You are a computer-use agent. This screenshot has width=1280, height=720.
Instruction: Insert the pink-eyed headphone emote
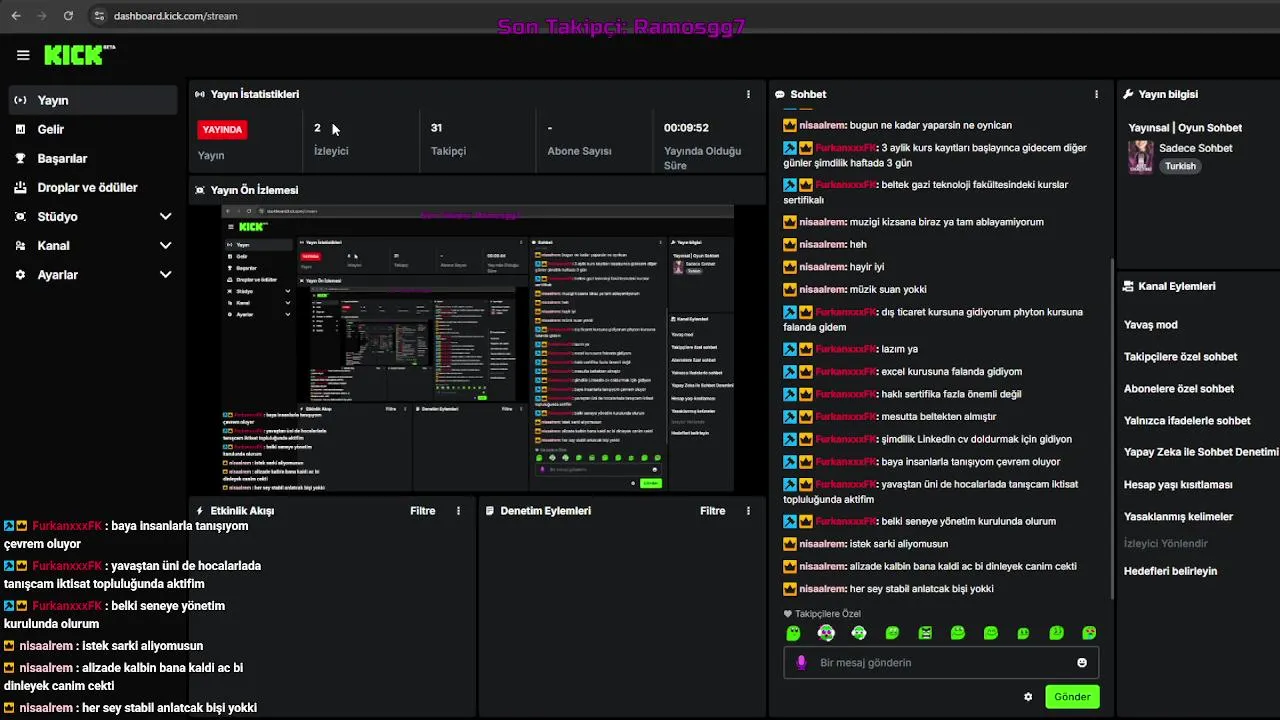[x=826, y=633]
